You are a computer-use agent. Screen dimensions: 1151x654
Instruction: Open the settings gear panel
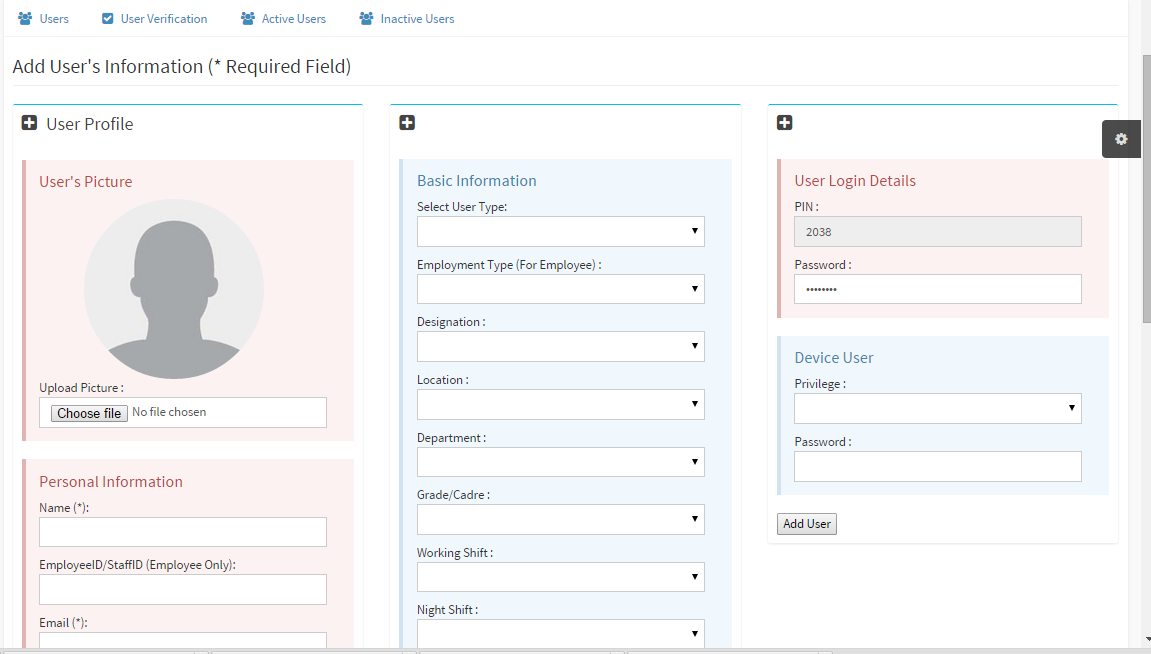(1121, 139)
